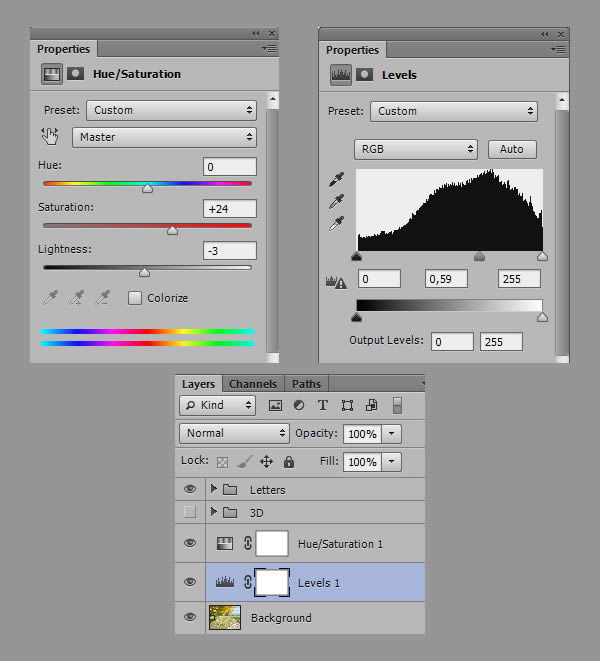Click the lock position move icon

(x=266, y=462)
